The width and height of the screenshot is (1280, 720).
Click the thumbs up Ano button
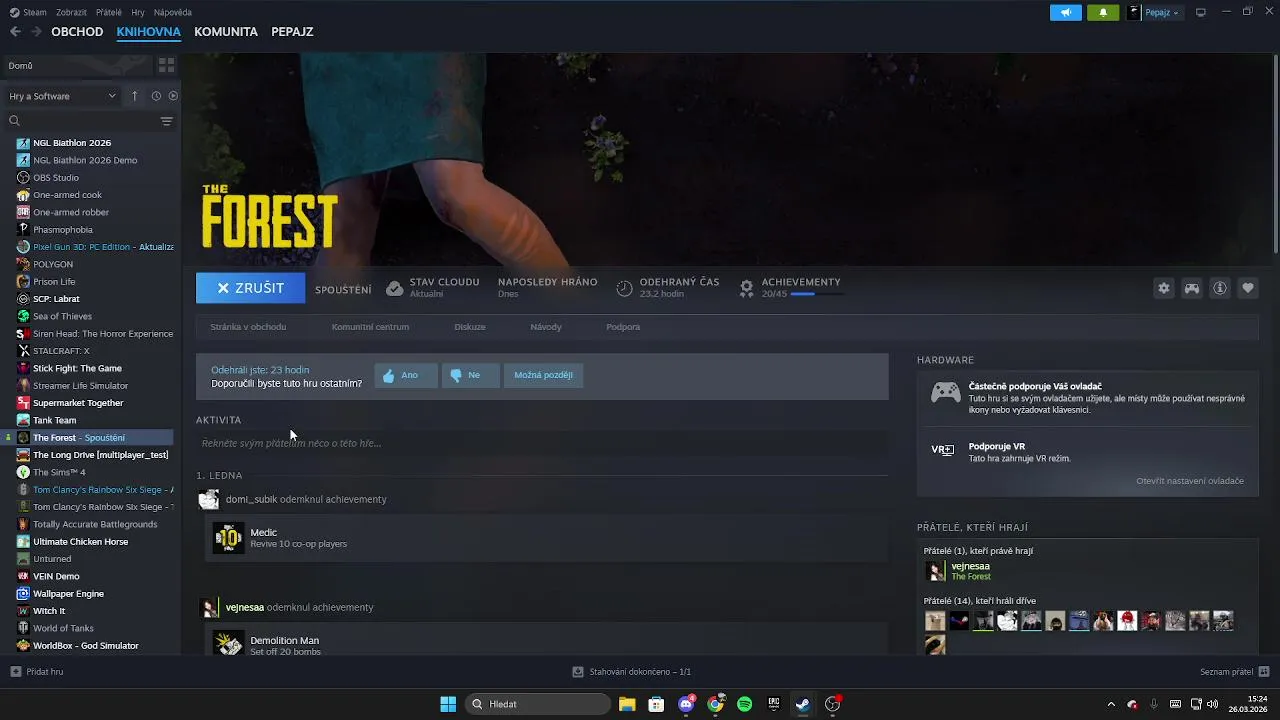click(x=405, y=375)
